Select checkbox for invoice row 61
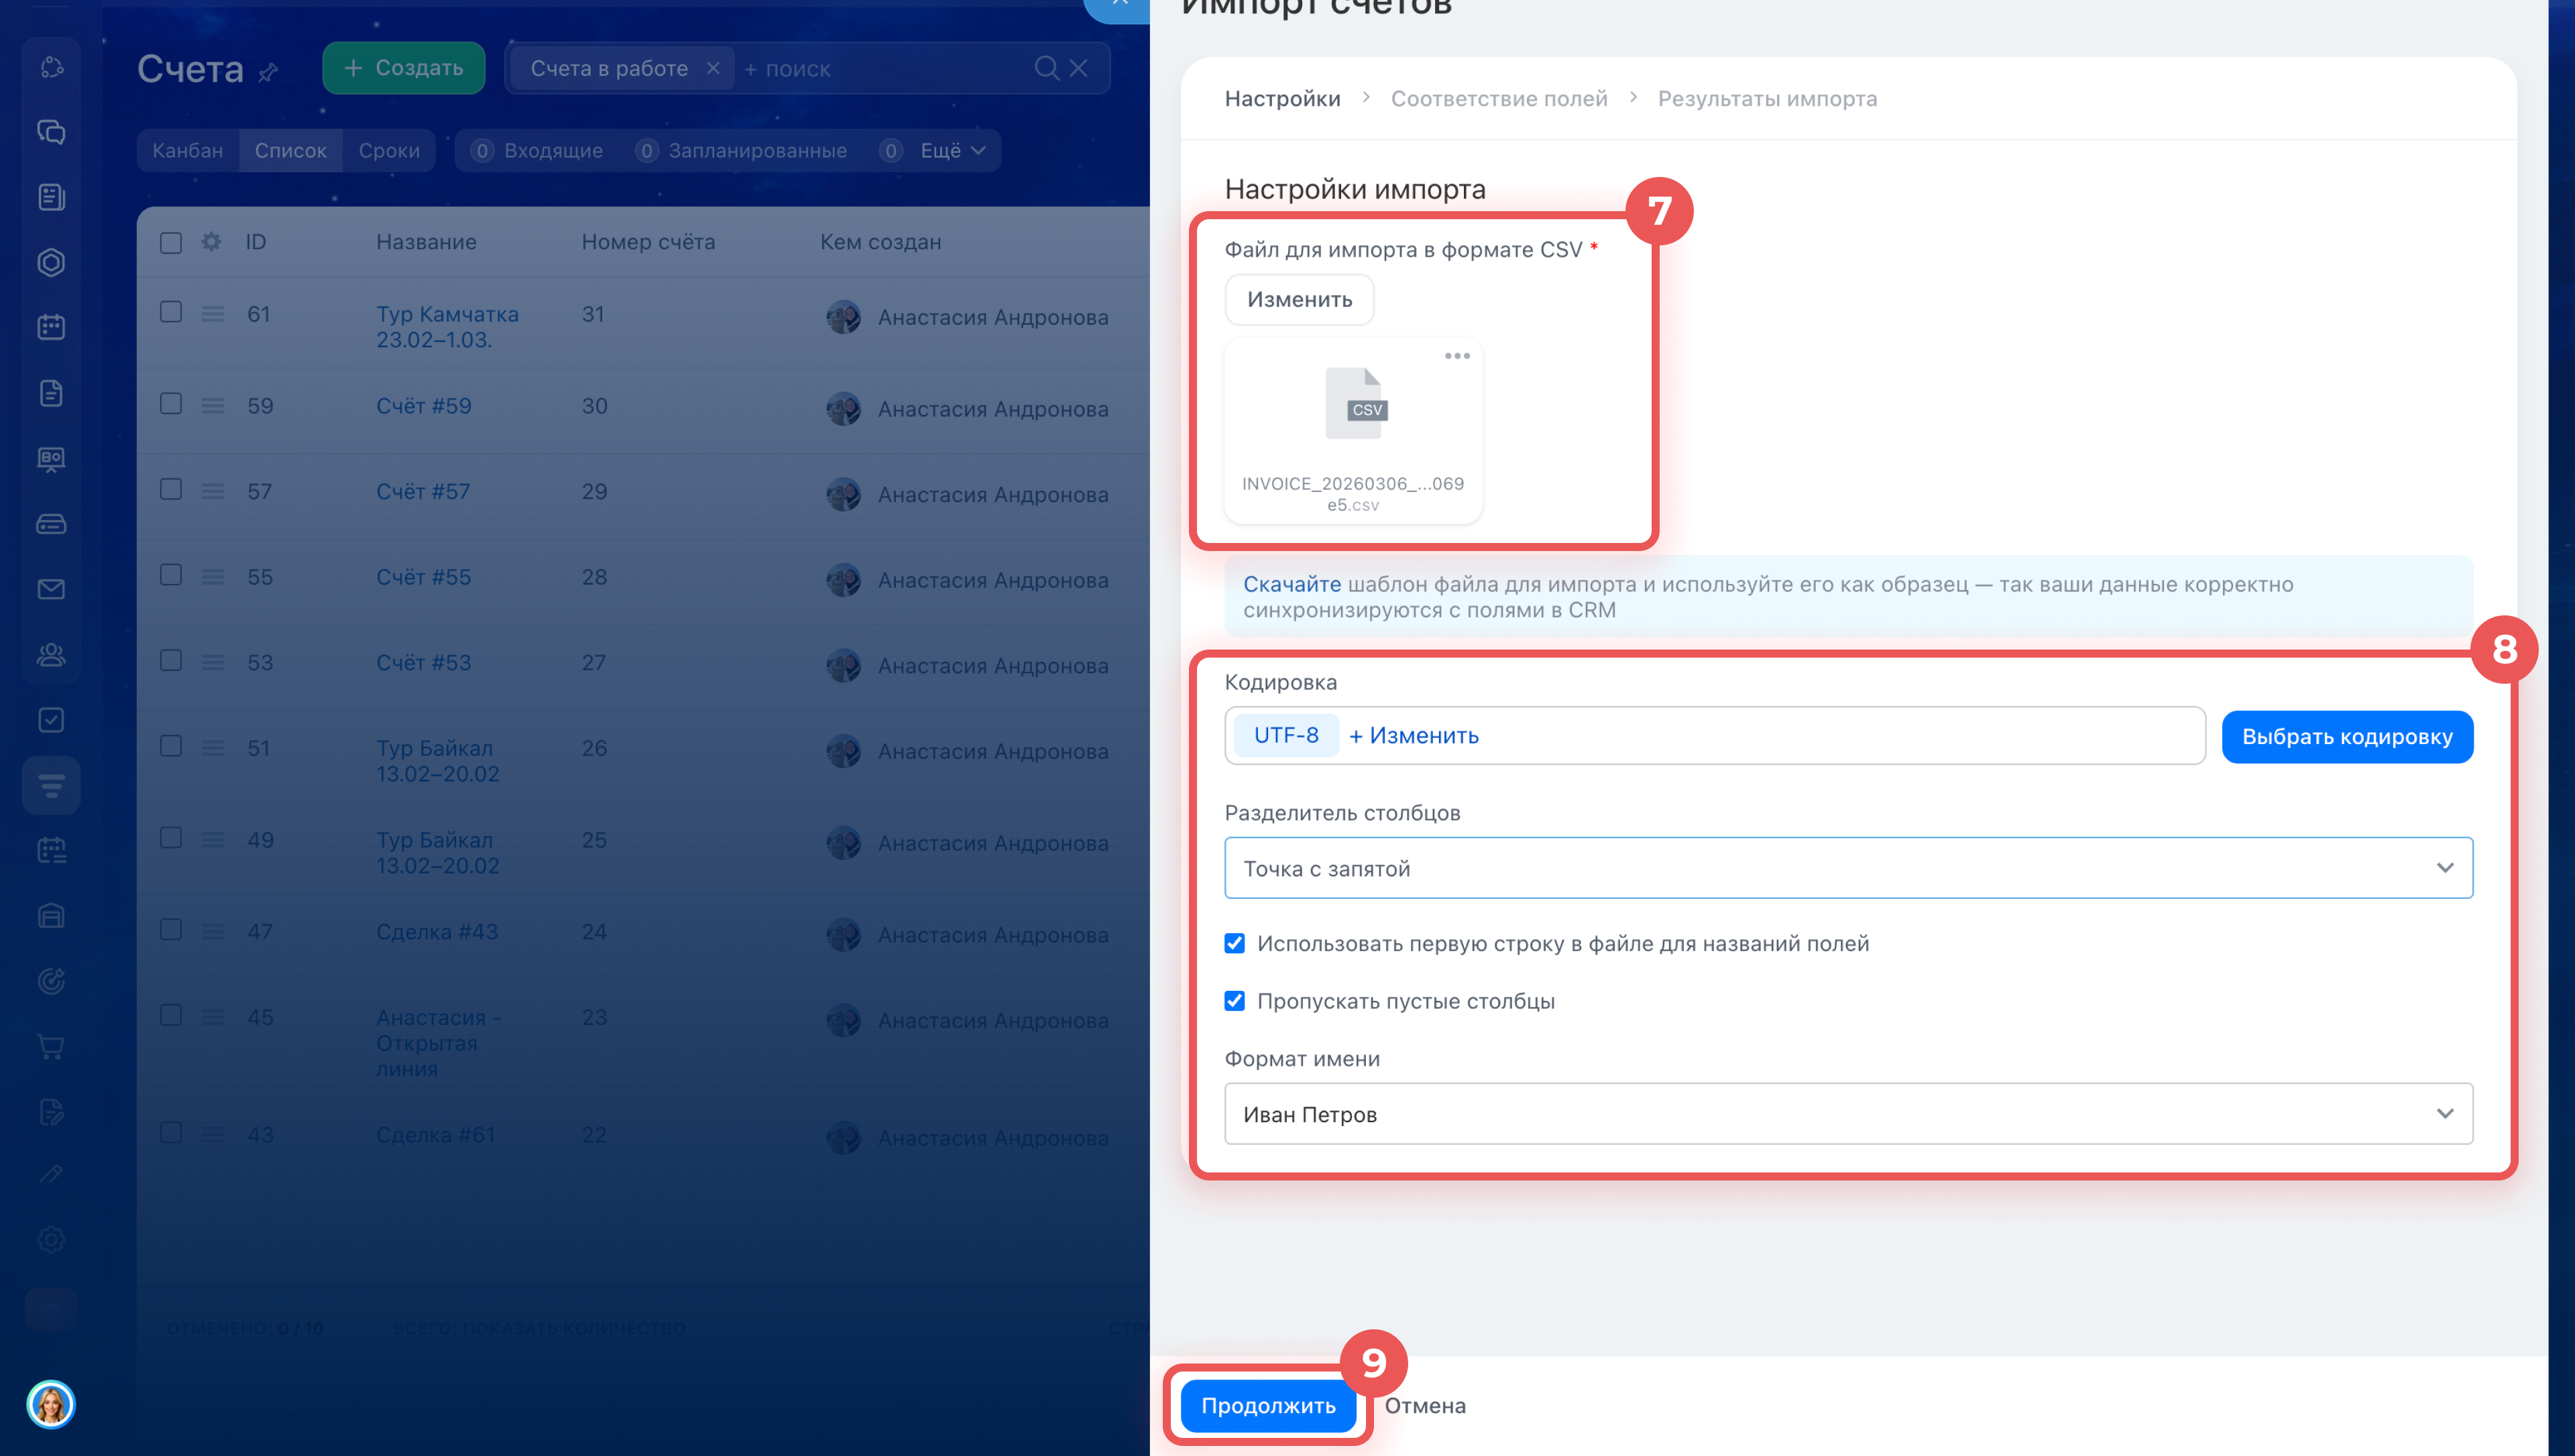The width and height of the screenshot is (2575, 1456). [171, 312]
